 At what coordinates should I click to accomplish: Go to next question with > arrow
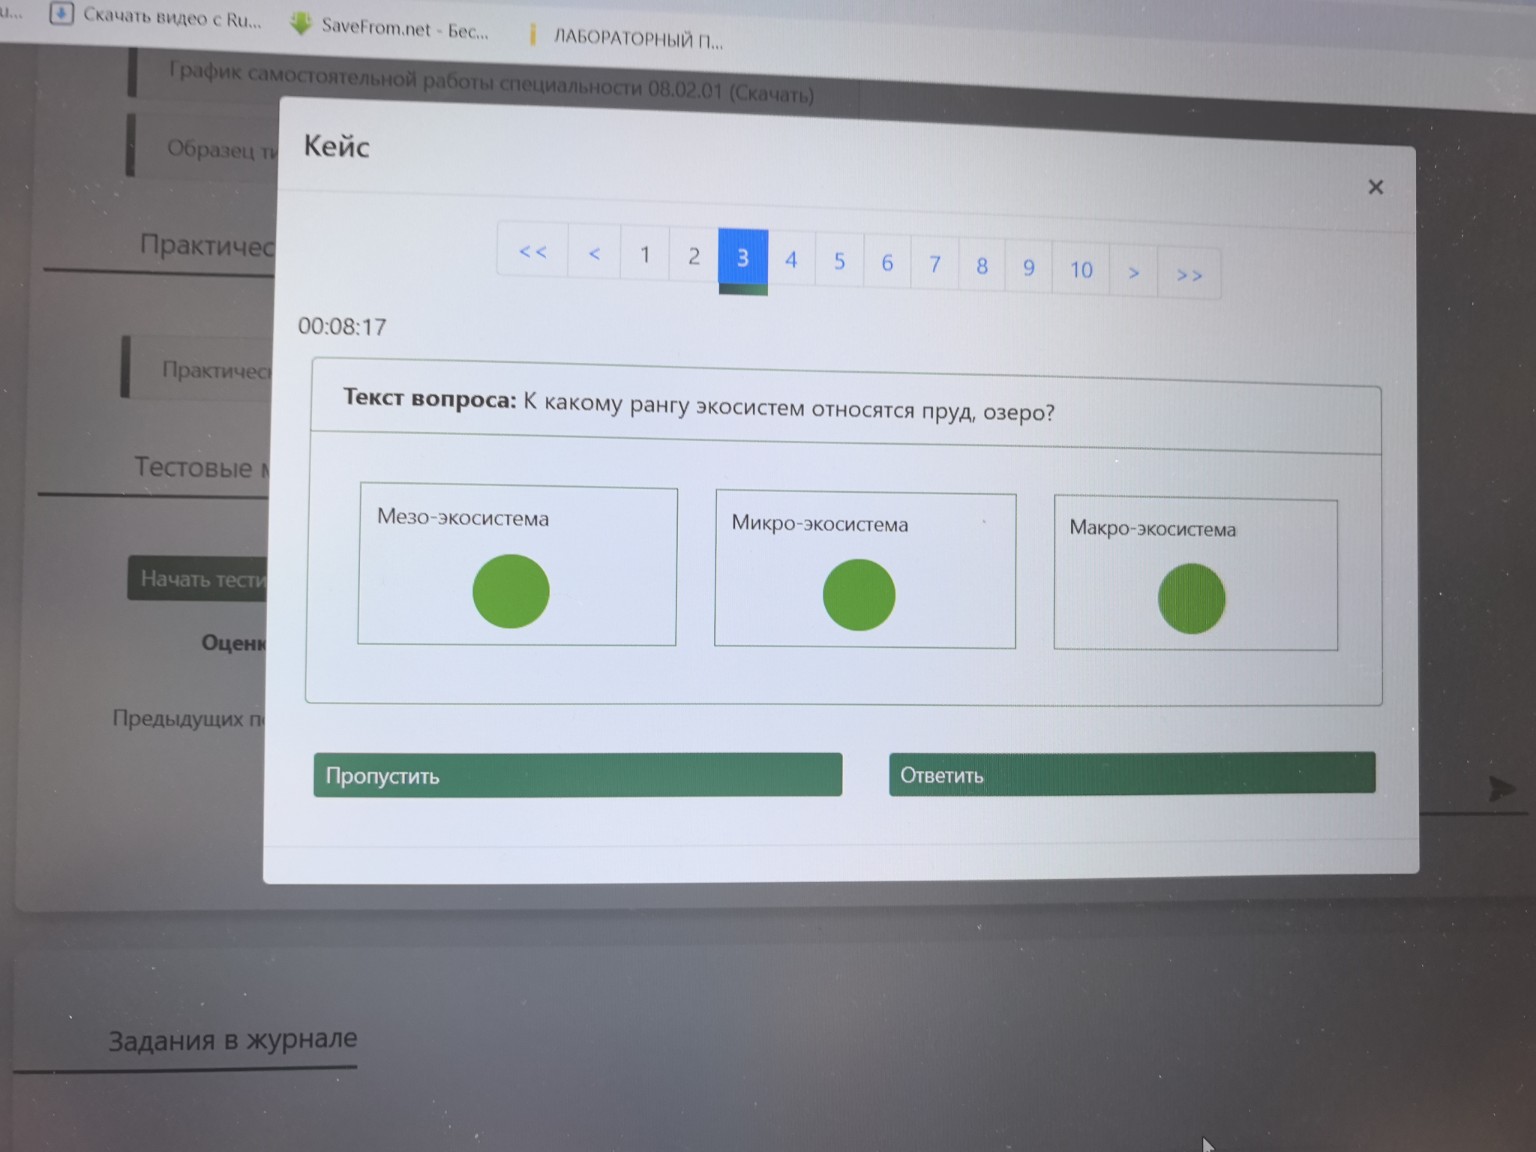click(1133, 272)
